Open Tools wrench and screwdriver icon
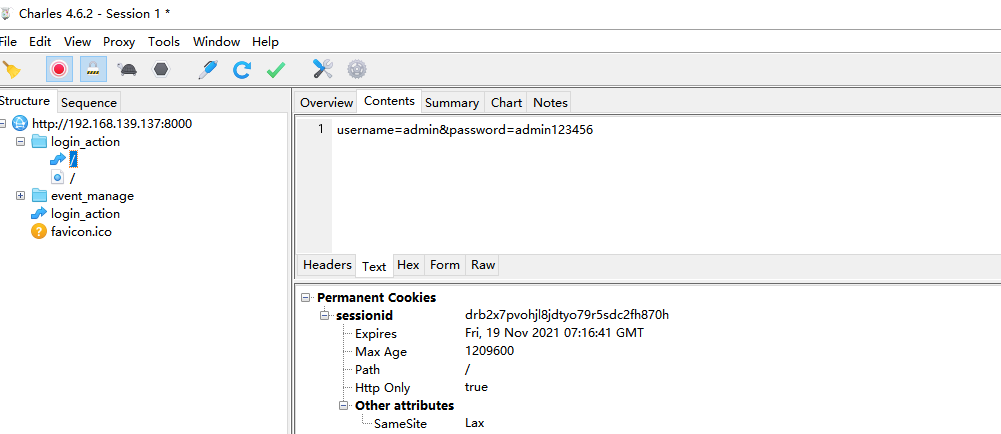The height and width of the screenshot is (434, 1001). 322,69
